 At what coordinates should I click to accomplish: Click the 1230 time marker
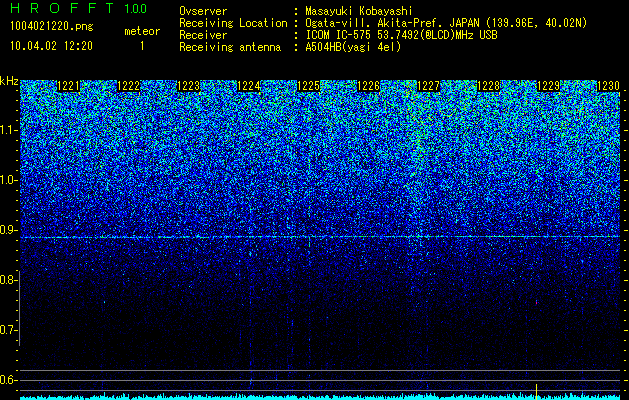click(609, 86)
